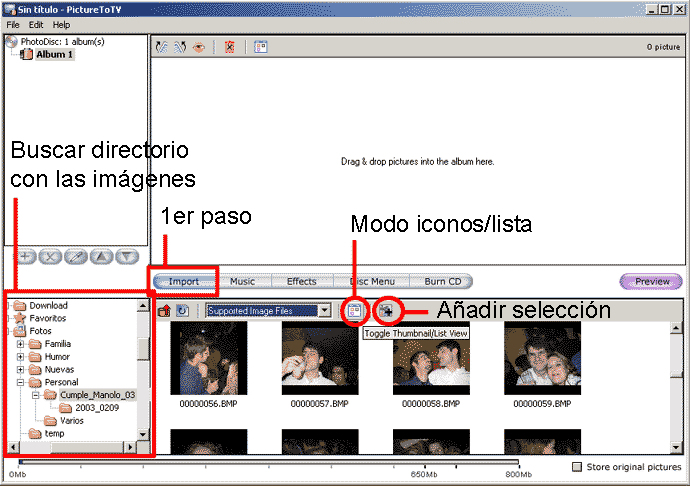Switch to the Burn CD tab
This screenshot has height=486, width=690.
441,281
